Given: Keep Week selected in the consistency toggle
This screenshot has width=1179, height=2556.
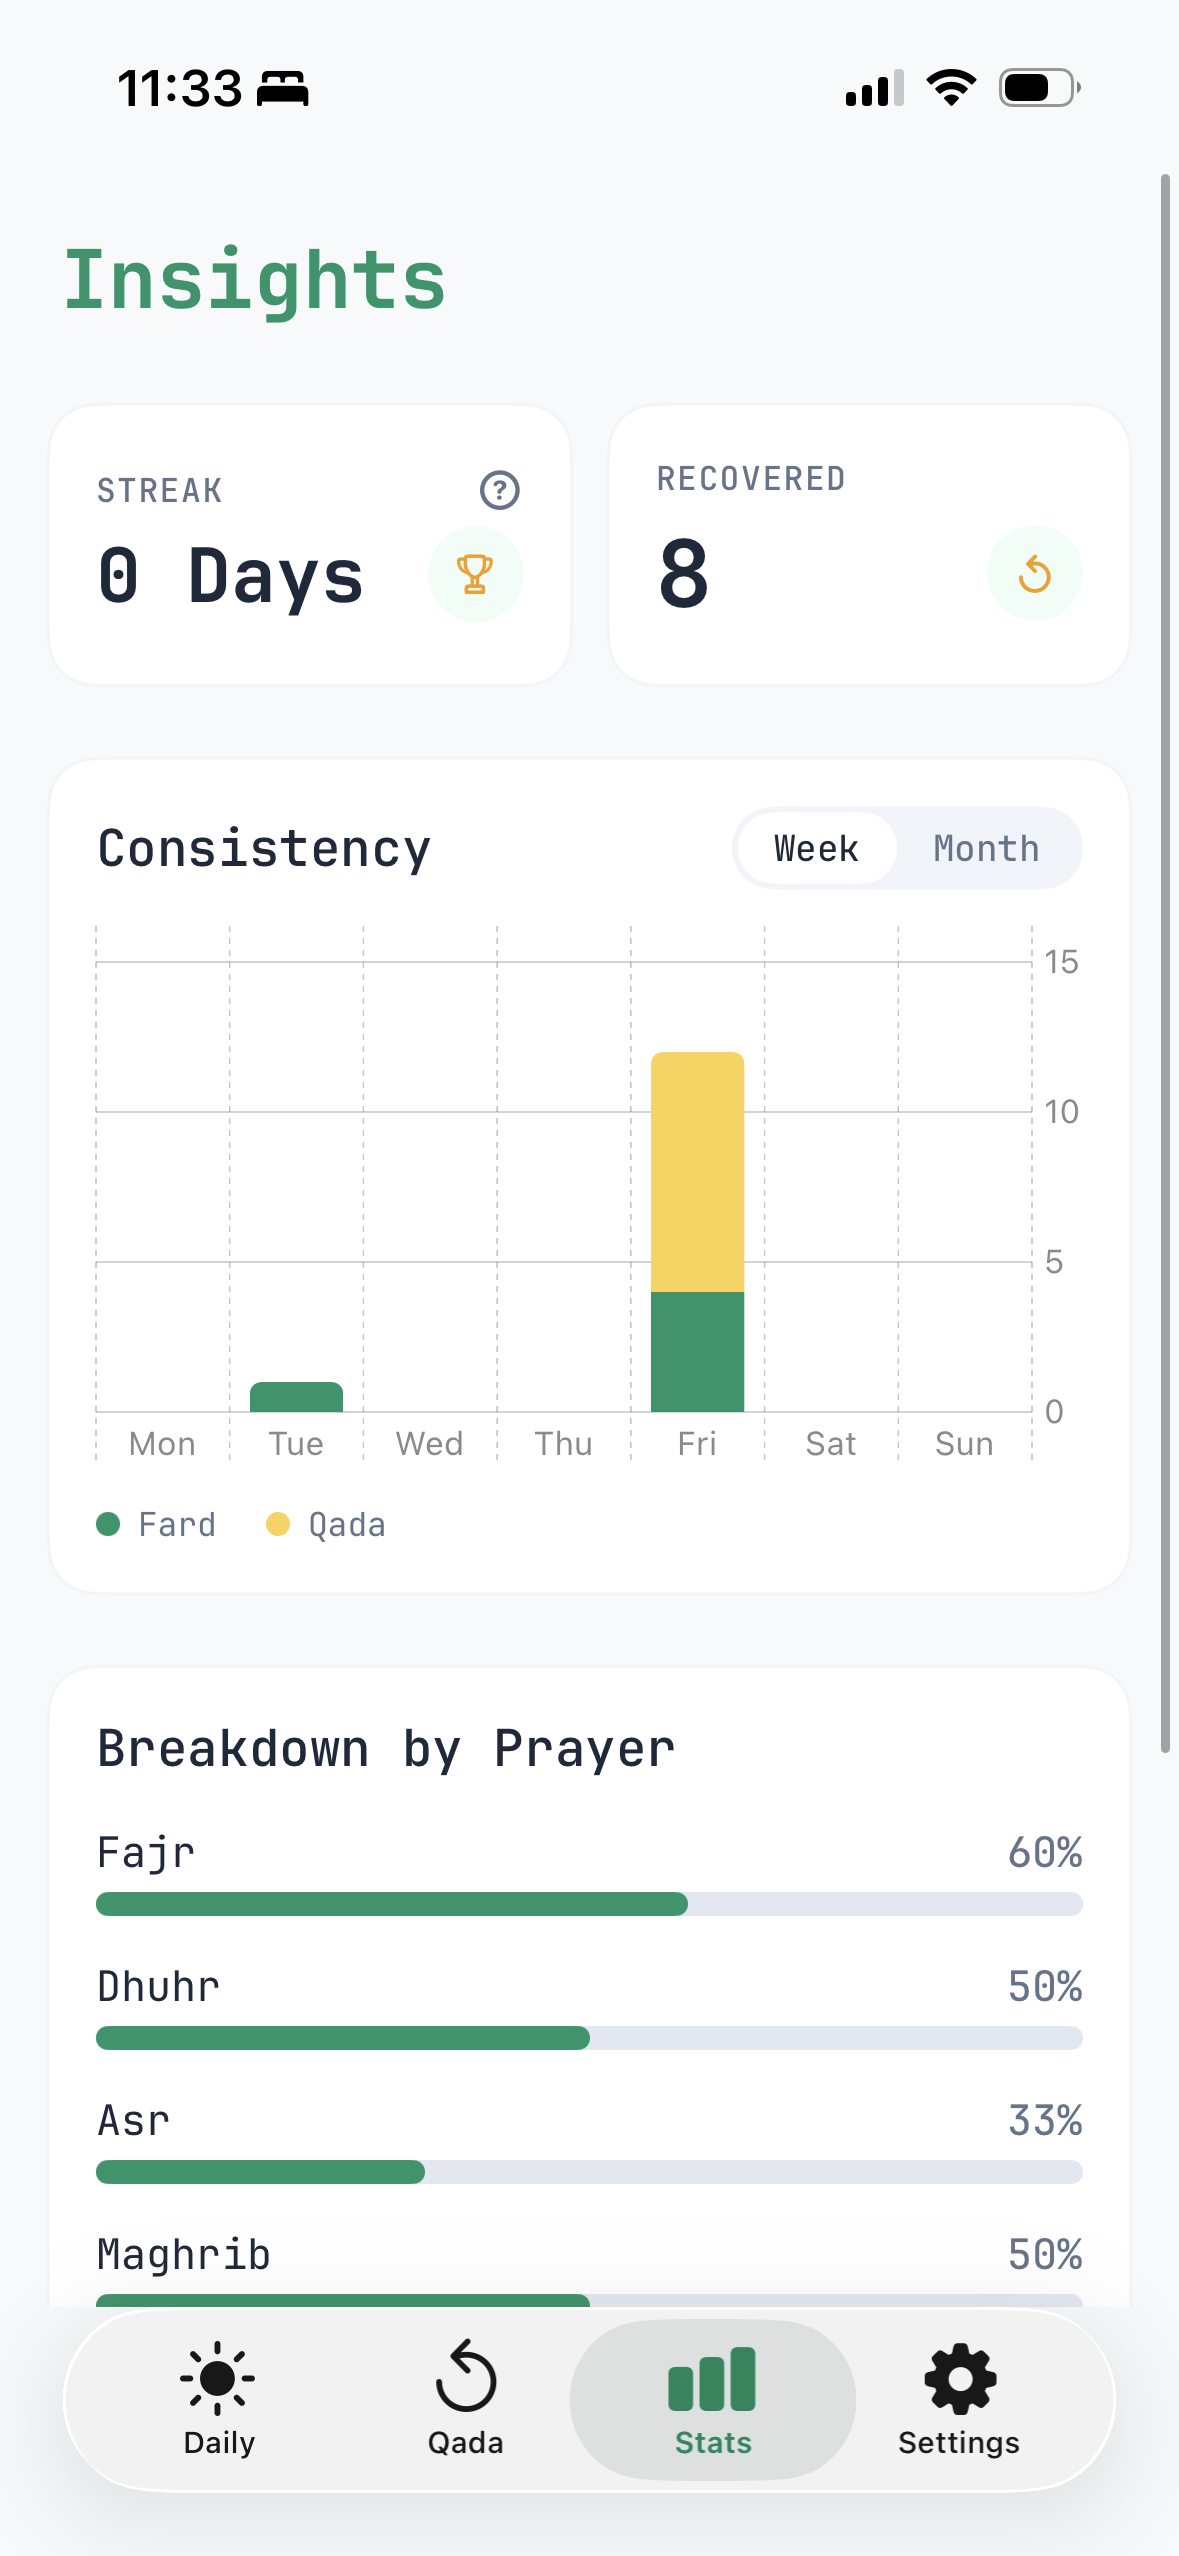Looking at the screenshot, I should [816, 847].
